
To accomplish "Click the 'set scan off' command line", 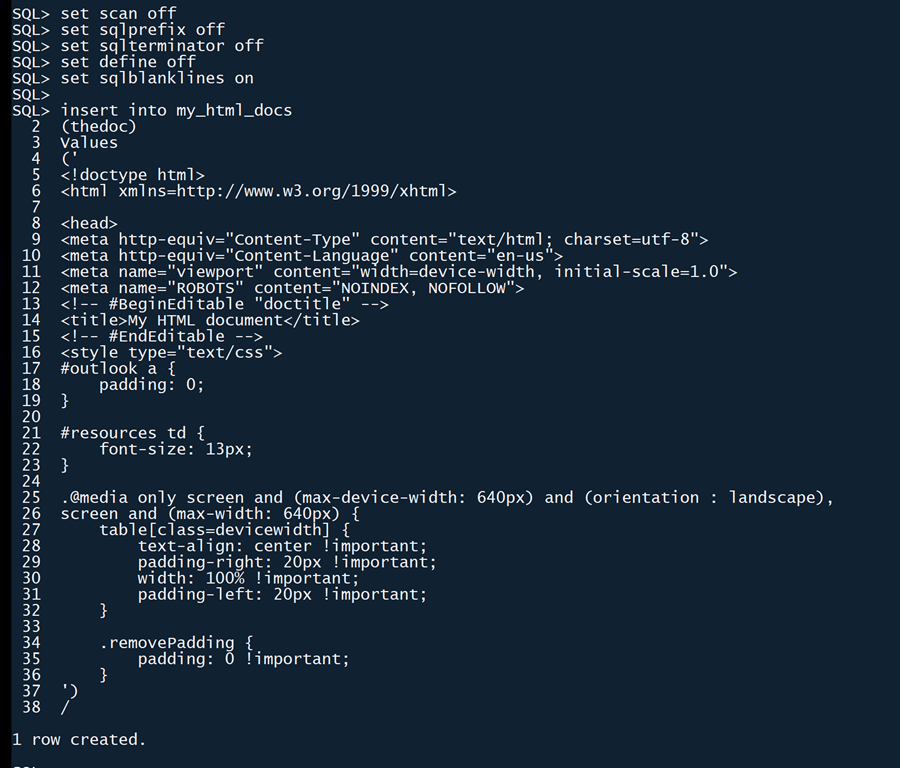I will click(x=118, y=13).
